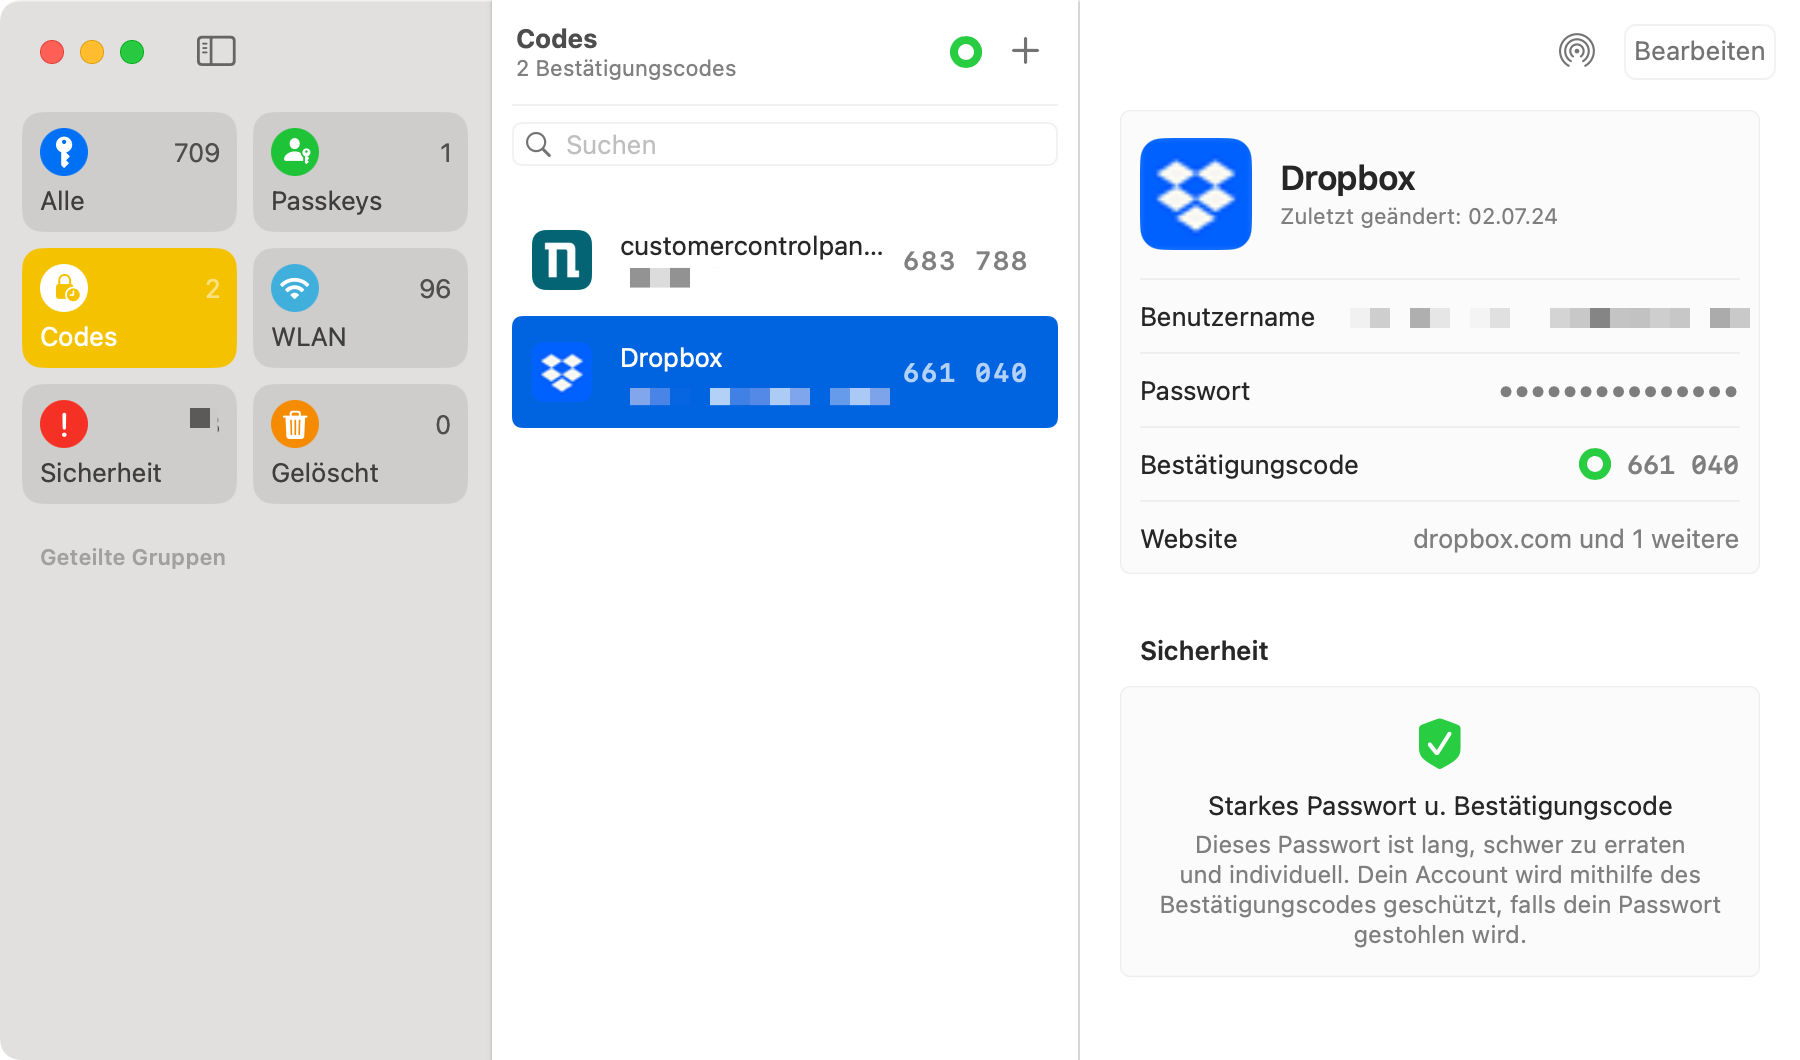
Task: Click the red exclamation Sicherheit icon
Action: point(64,424)
